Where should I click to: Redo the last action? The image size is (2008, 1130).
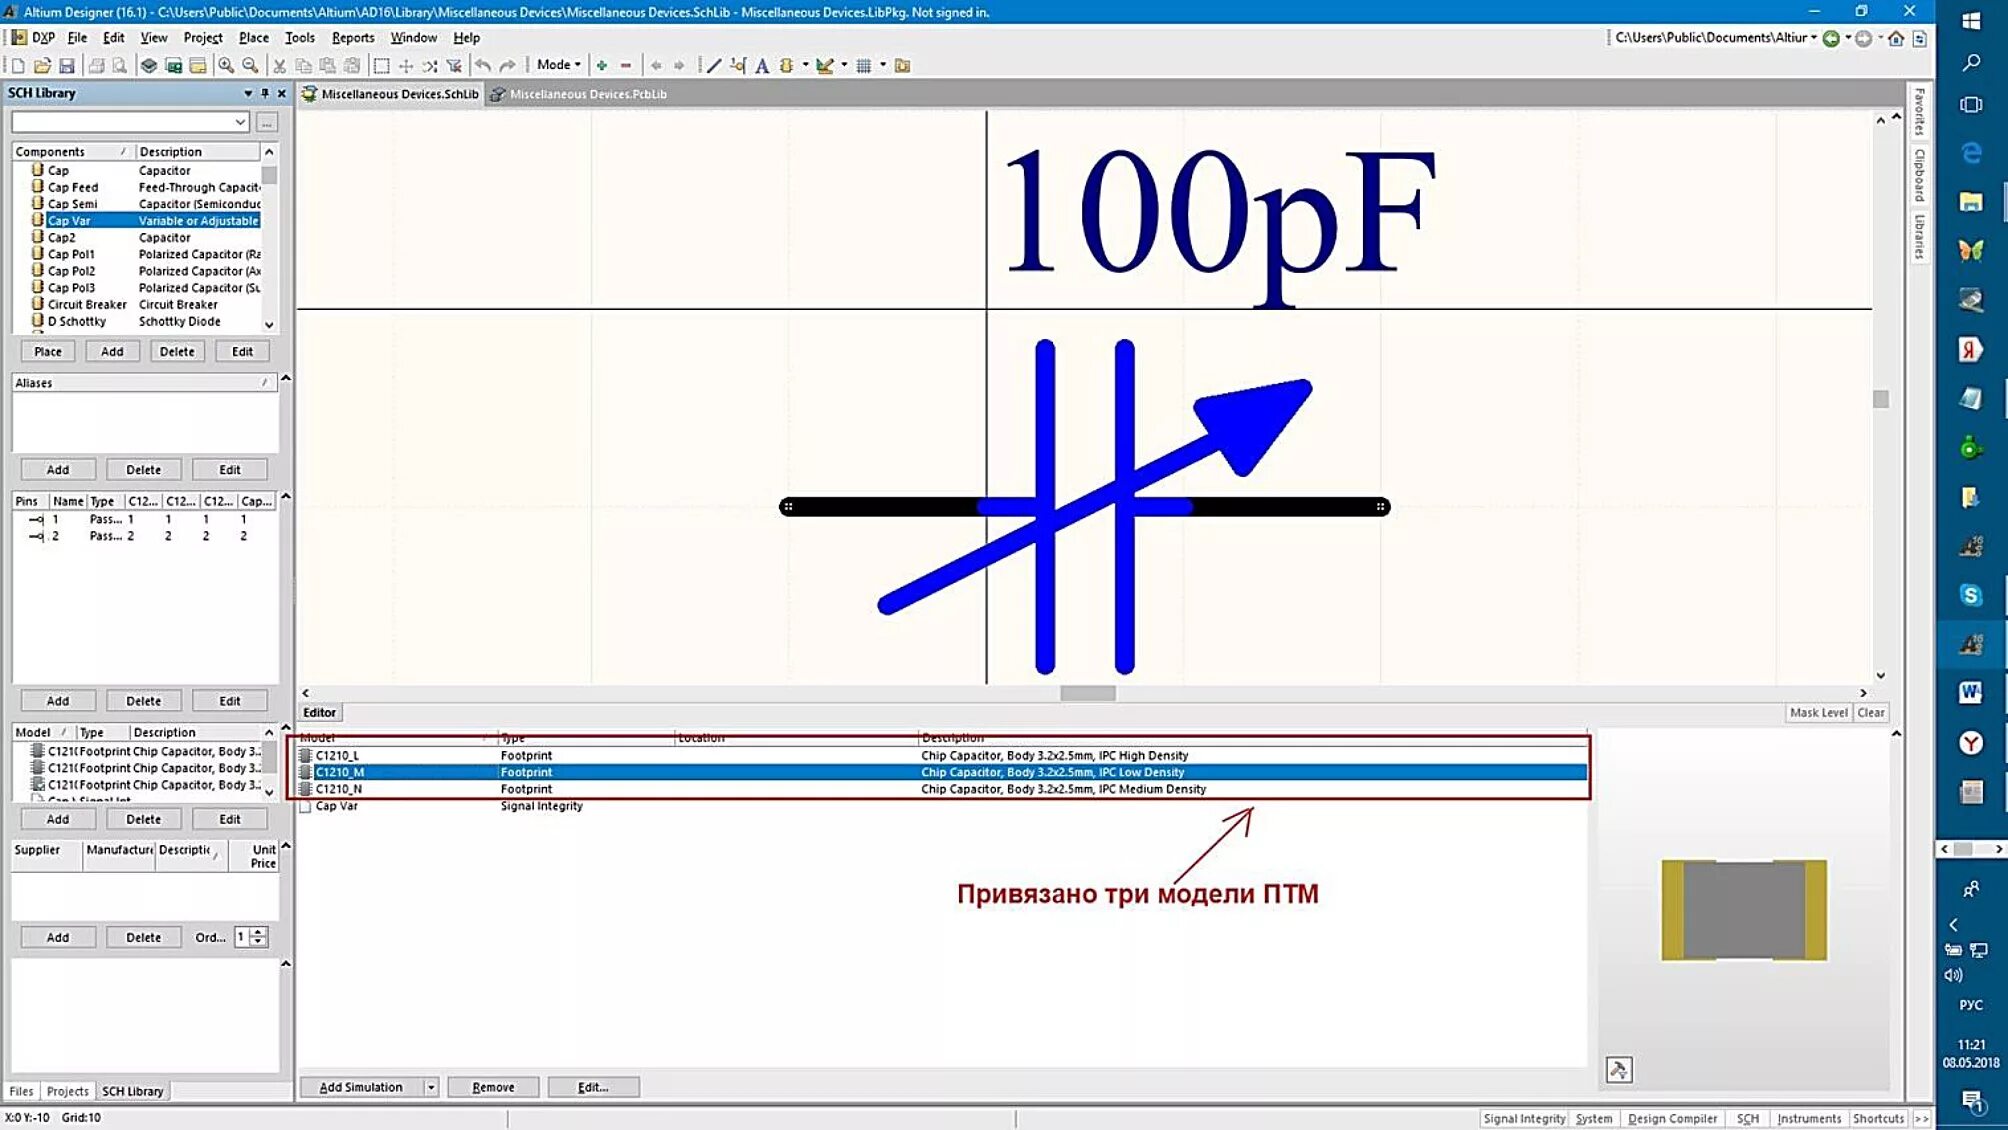(505, 64)
